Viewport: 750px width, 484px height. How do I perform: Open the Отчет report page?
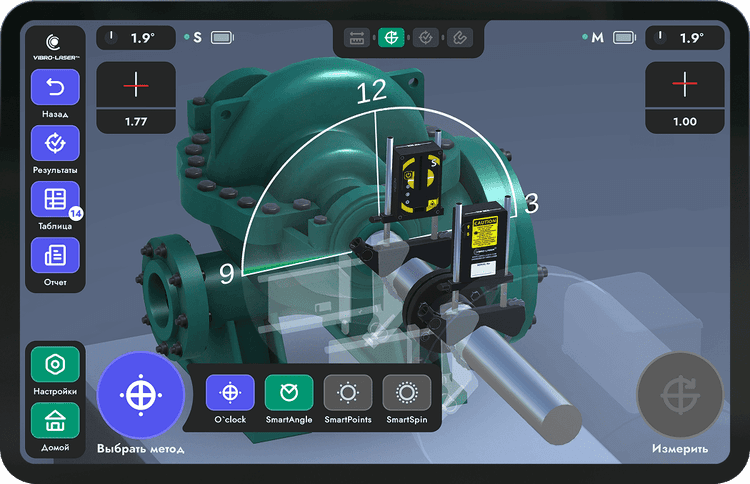click(56, 255)
